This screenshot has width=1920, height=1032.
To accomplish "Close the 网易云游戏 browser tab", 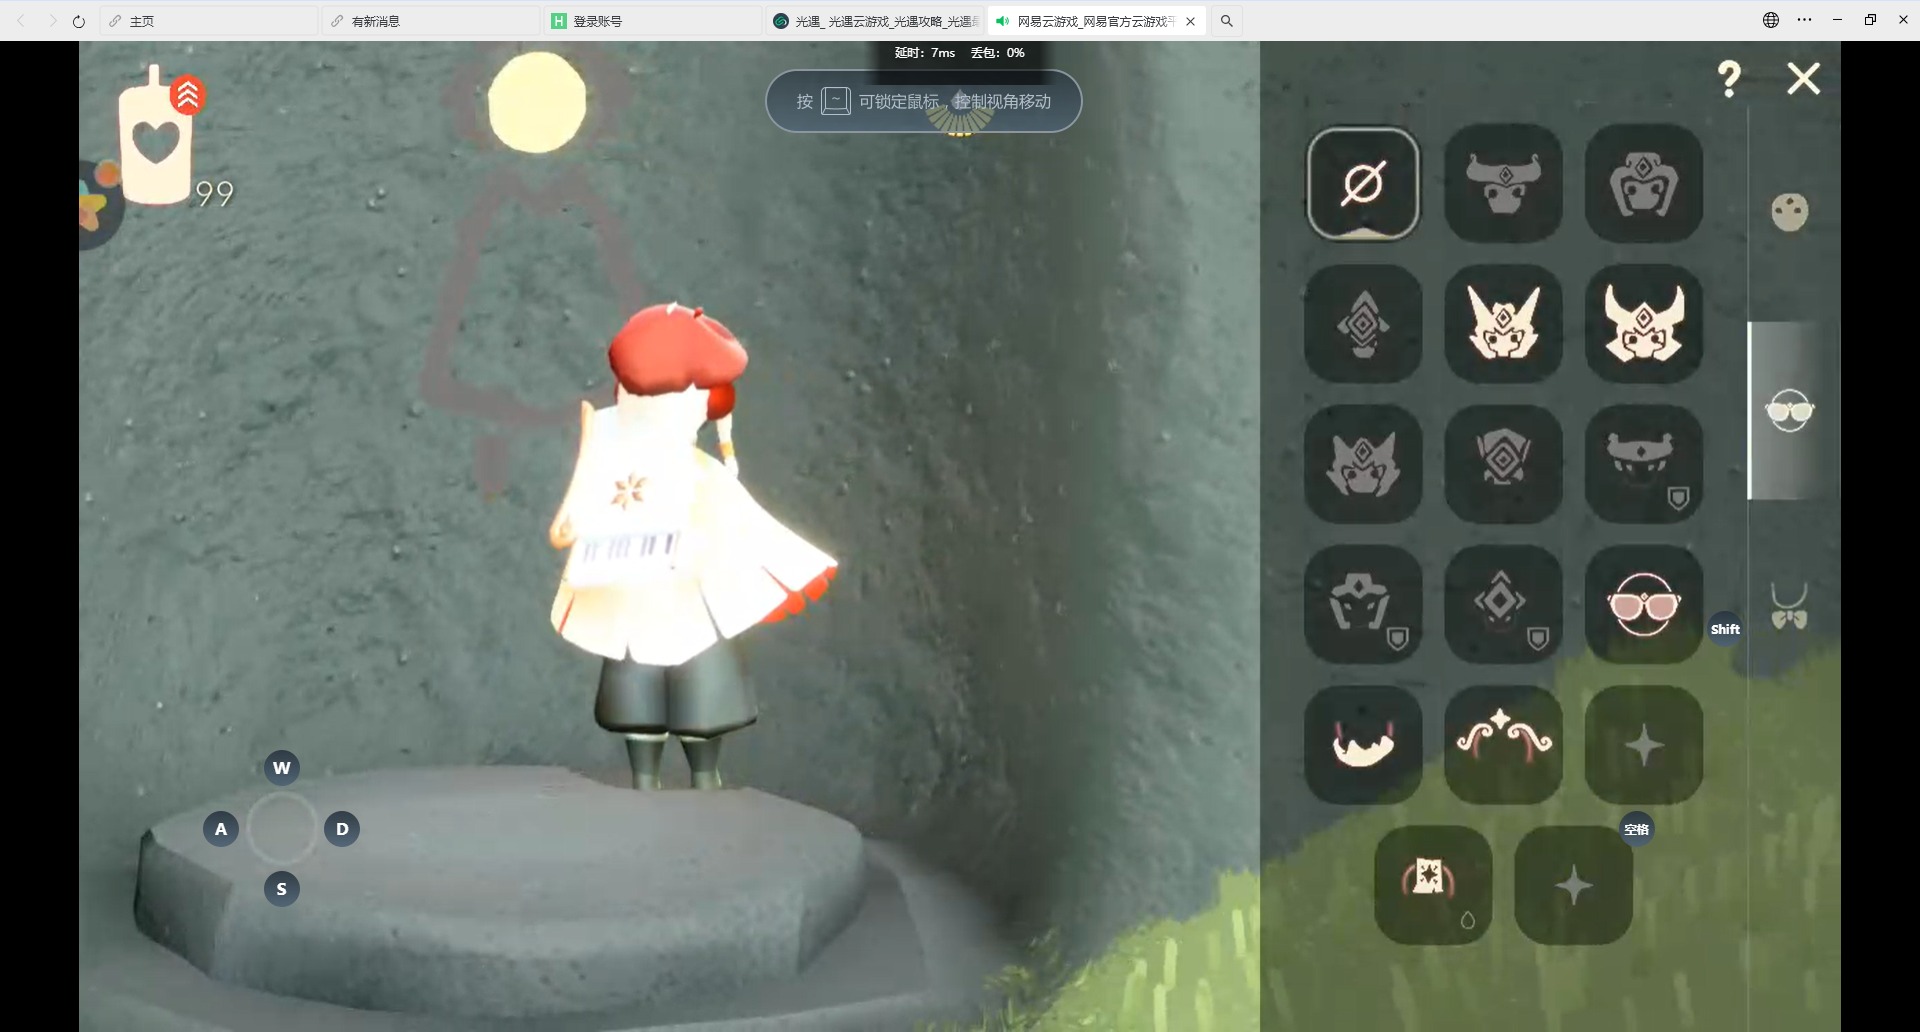I will pyautogui.click(x=1190, y=21).
